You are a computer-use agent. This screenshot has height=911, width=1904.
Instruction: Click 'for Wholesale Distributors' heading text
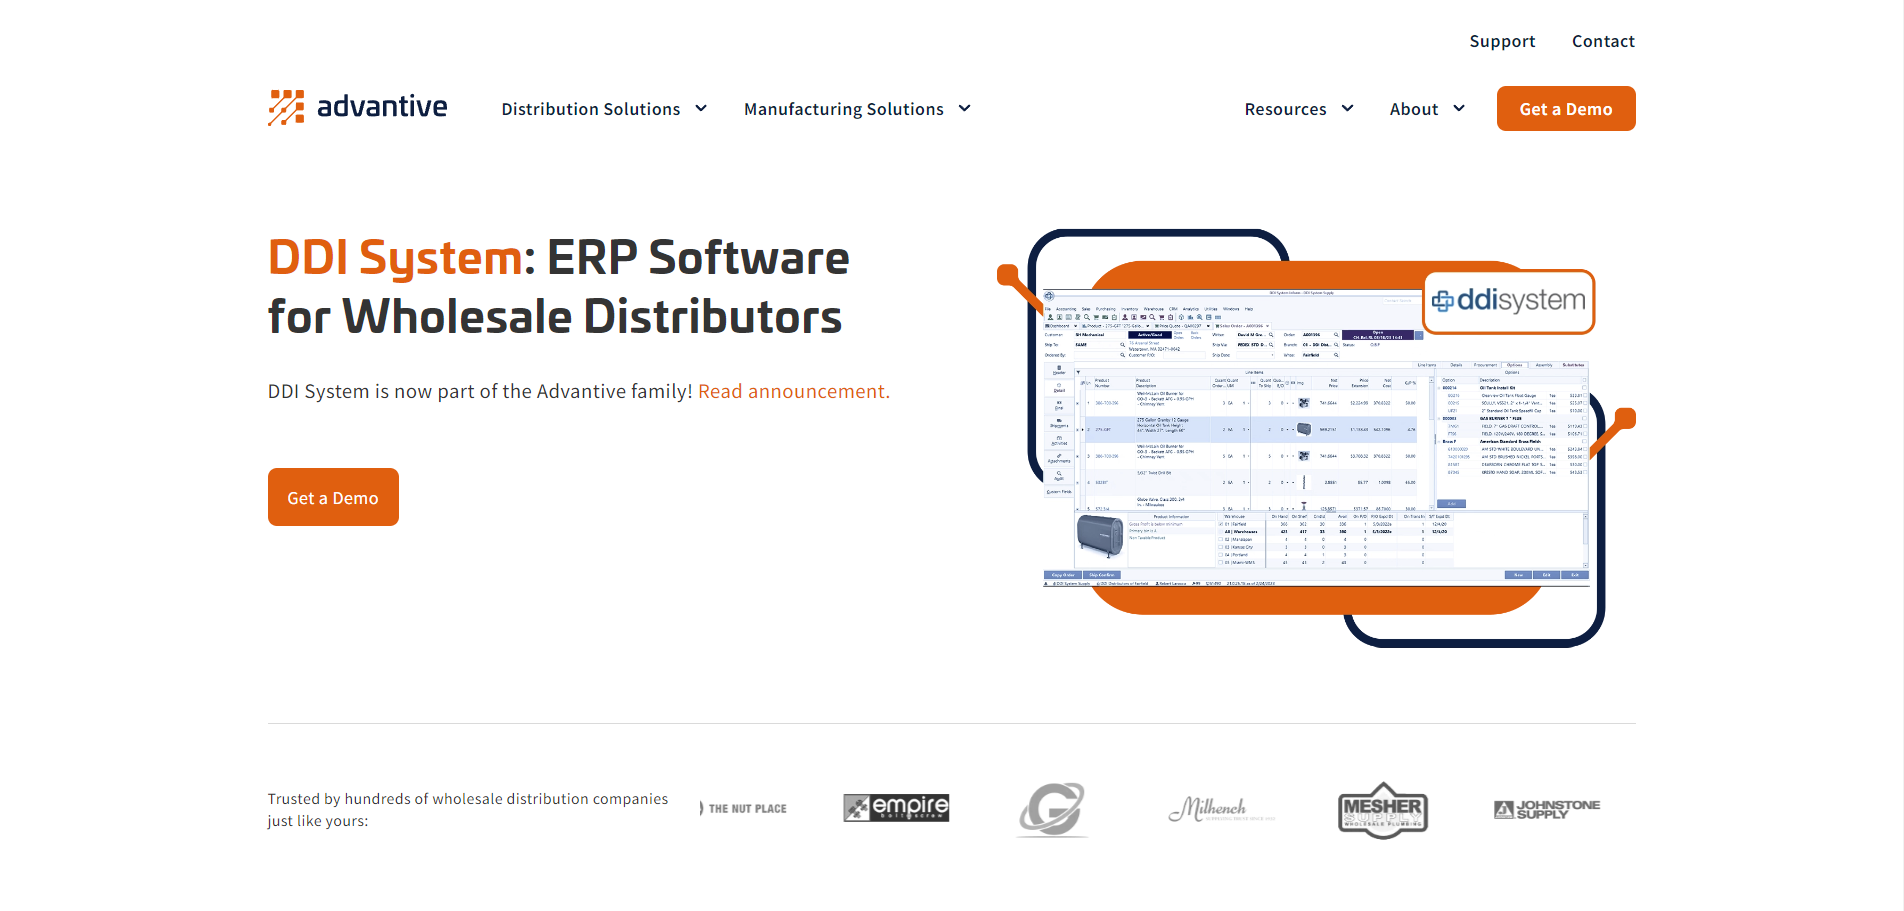click(555, 317)
